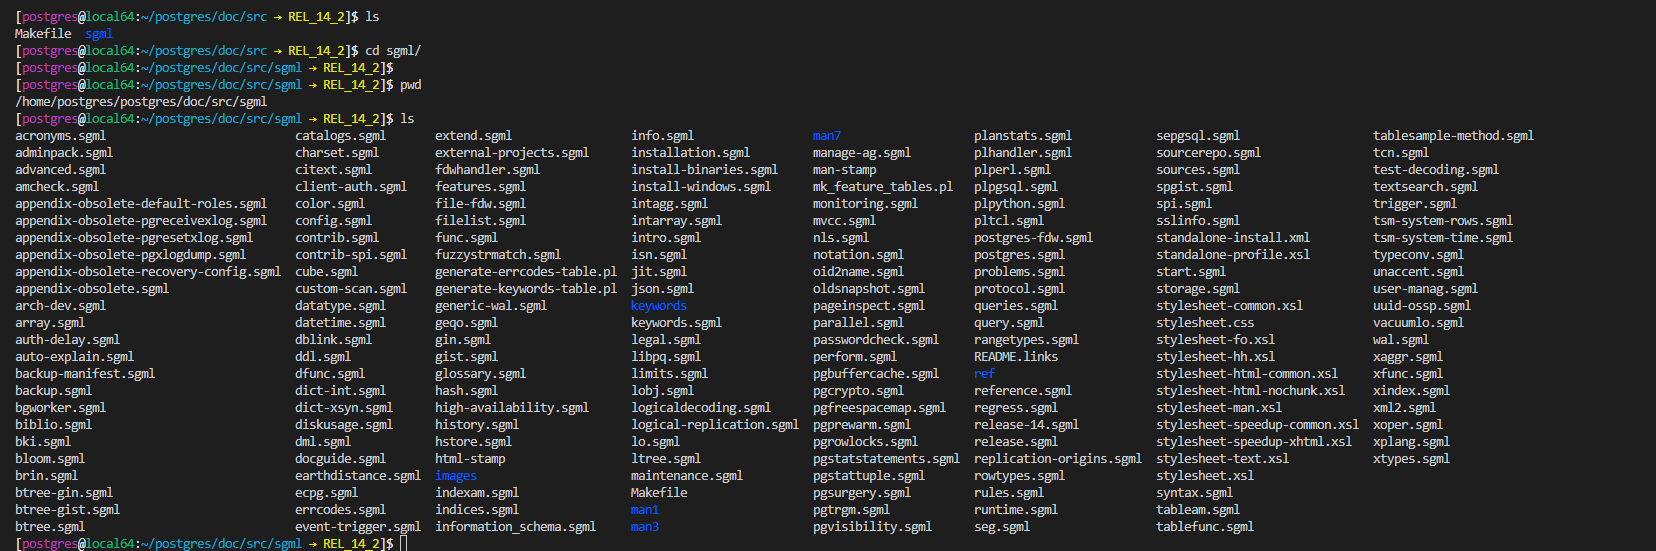Click postgres-fdw.sgml file name
Viewport: 1656px width, 551px height.
click(1033, 238)
